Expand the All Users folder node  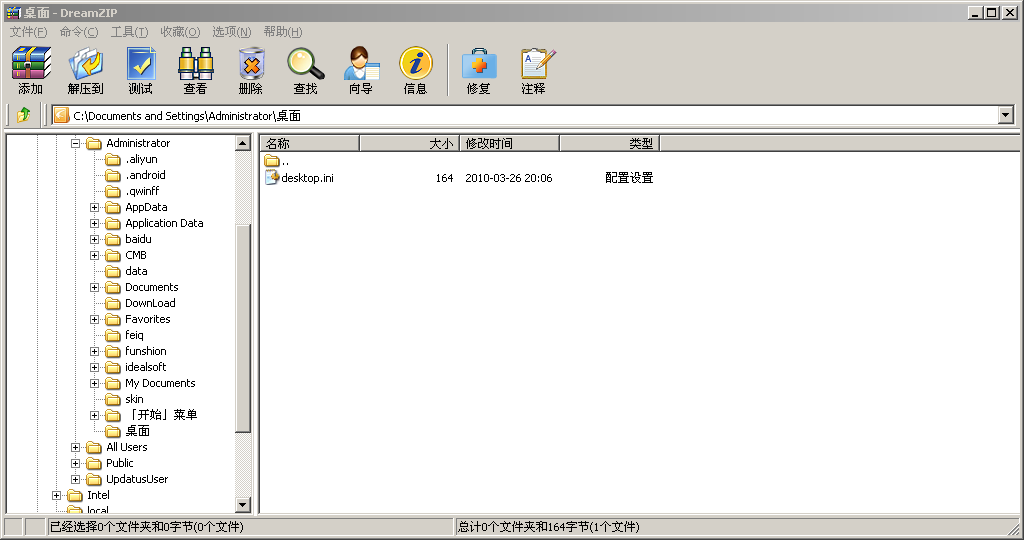[75, 447]
